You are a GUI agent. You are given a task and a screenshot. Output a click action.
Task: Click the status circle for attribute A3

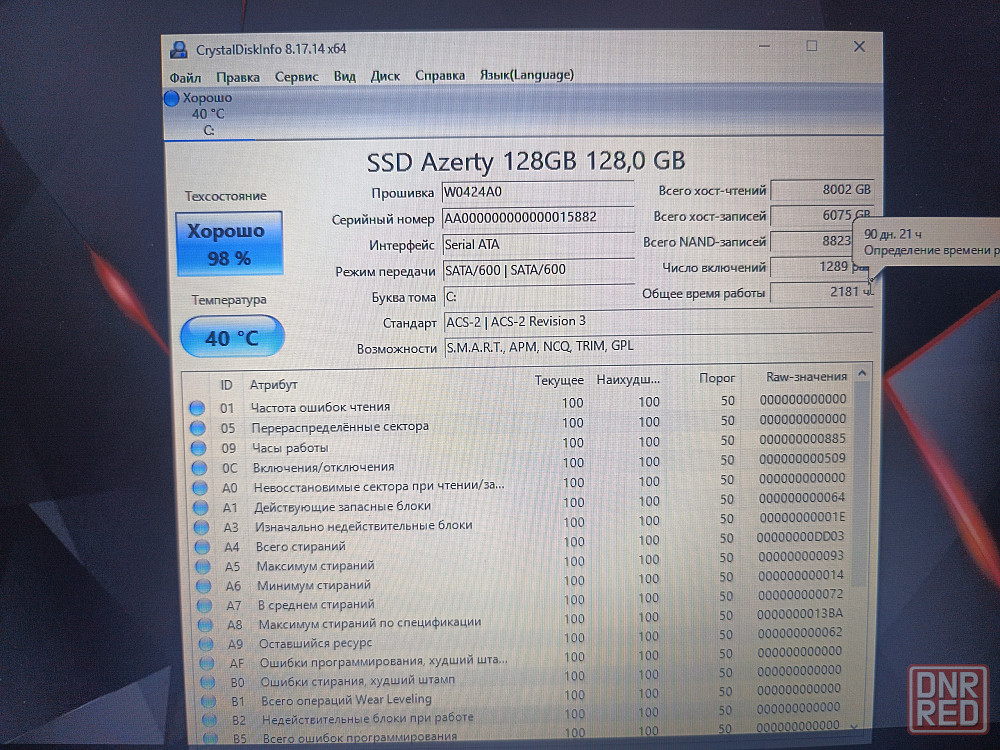click(x=201, y=527)
